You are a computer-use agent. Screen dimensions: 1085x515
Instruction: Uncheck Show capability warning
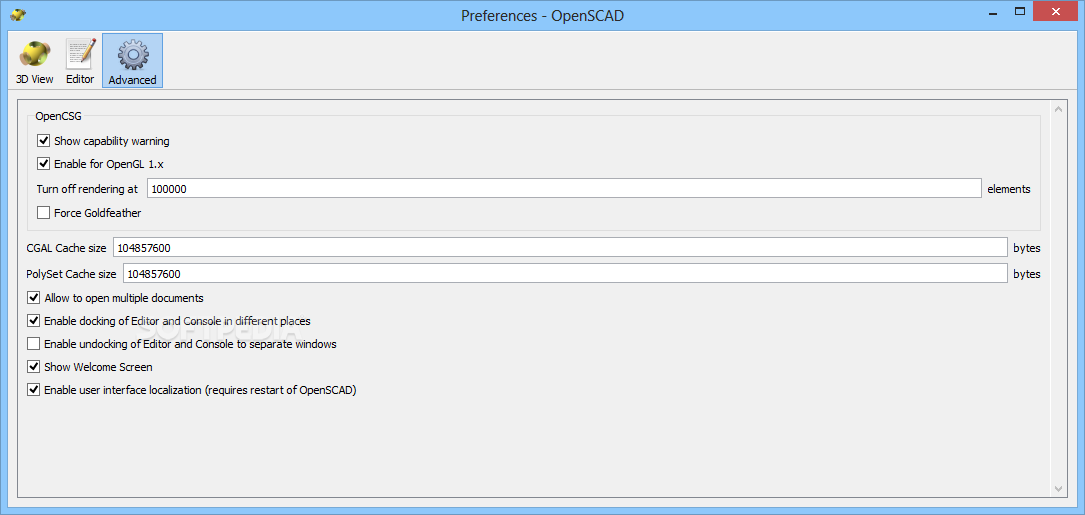click(44, 141)
